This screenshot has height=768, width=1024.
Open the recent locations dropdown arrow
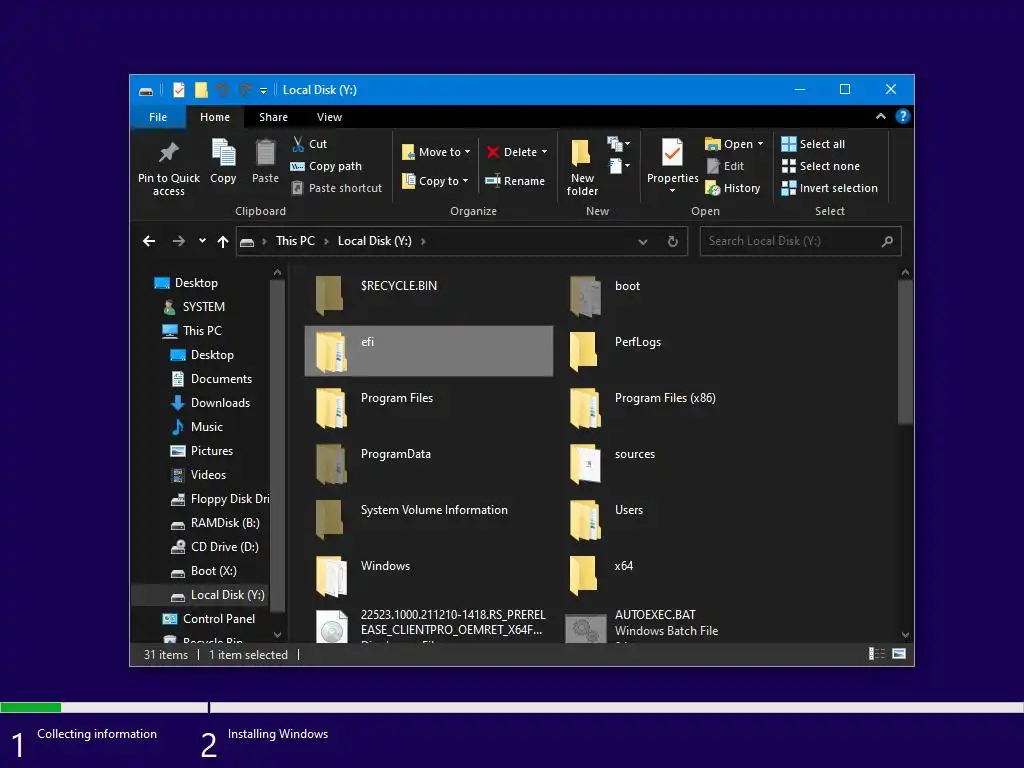202,241
